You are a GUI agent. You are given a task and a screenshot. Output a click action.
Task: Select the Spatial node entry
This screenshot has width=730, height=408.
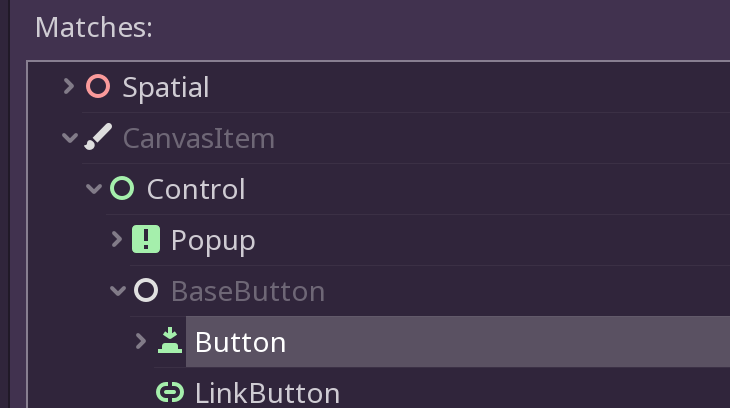point(166,87)
